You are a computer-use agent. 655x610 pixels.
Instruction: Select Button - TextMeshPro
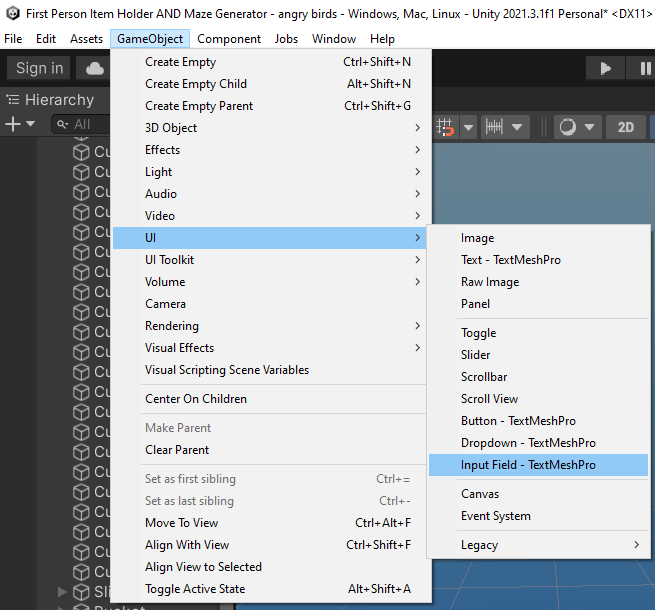tap(538, 421)
